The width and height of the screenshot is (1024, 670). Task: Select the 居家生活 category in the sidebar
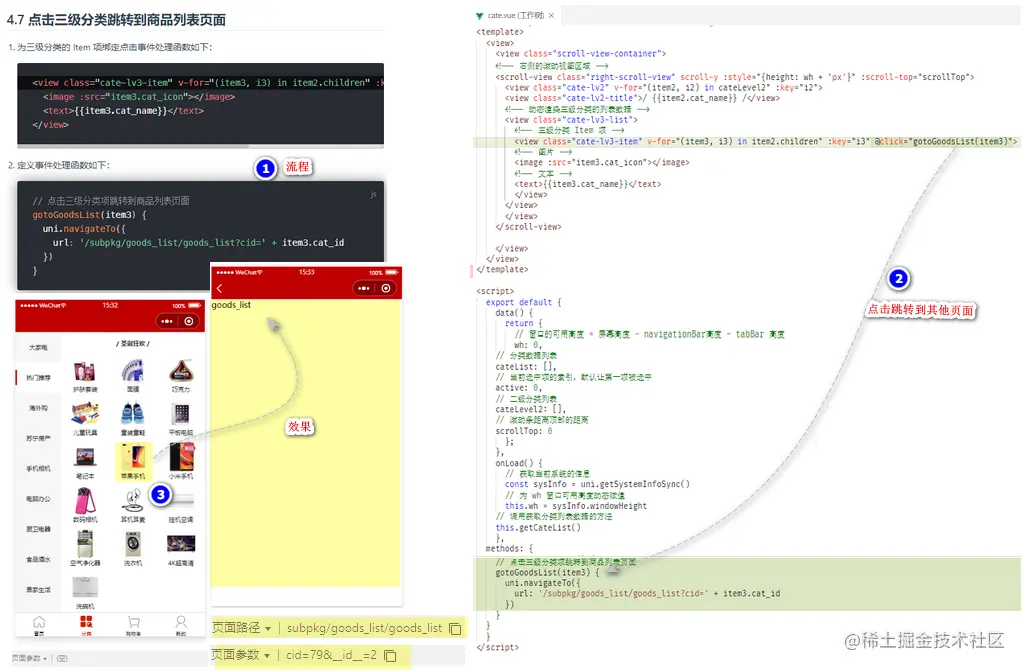[38, 590]
